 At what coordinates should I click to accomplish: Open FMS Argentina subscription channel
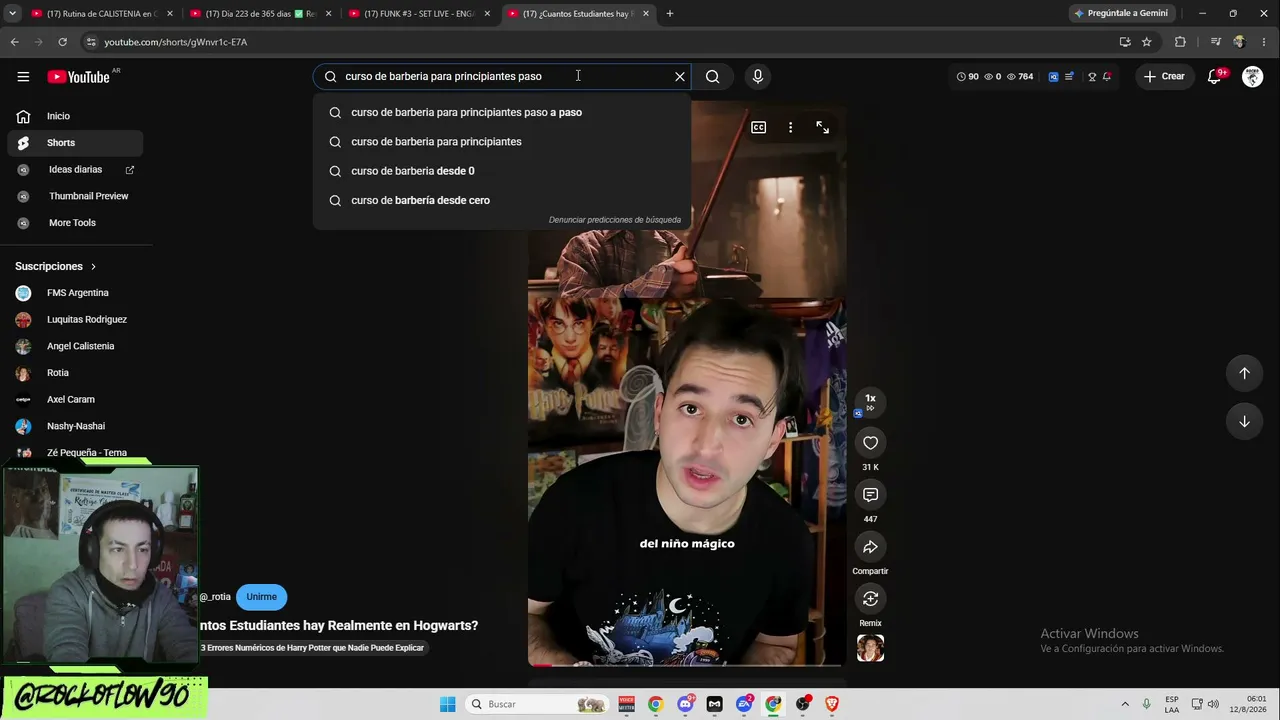tap(75, 293)
